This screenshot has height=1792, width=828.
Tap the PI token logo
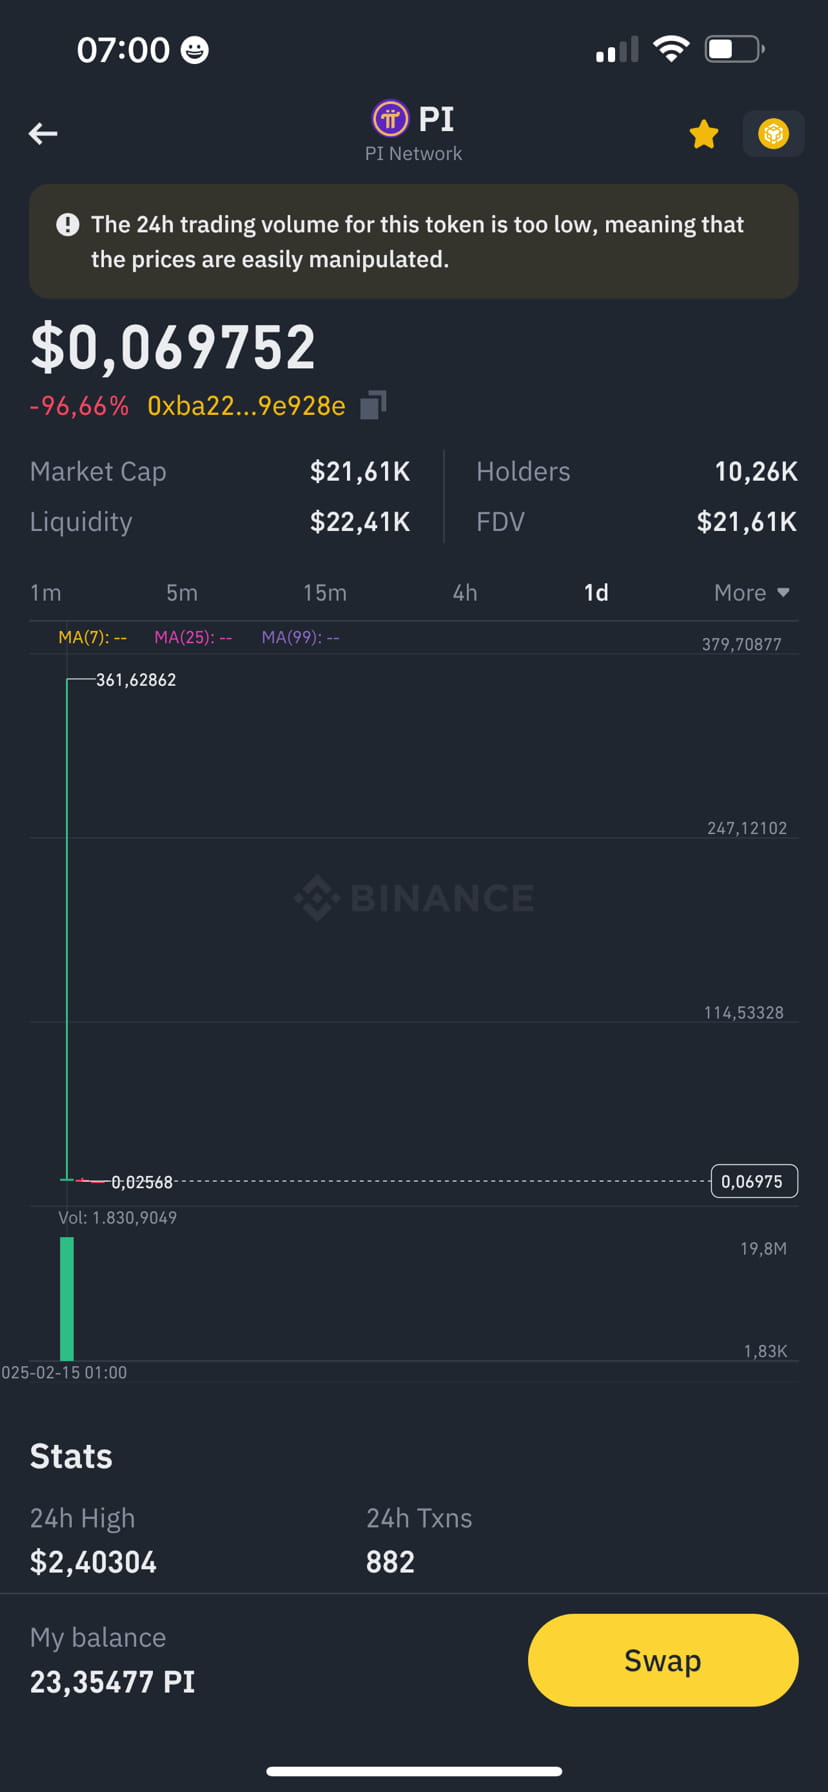[x=390, y=119]
